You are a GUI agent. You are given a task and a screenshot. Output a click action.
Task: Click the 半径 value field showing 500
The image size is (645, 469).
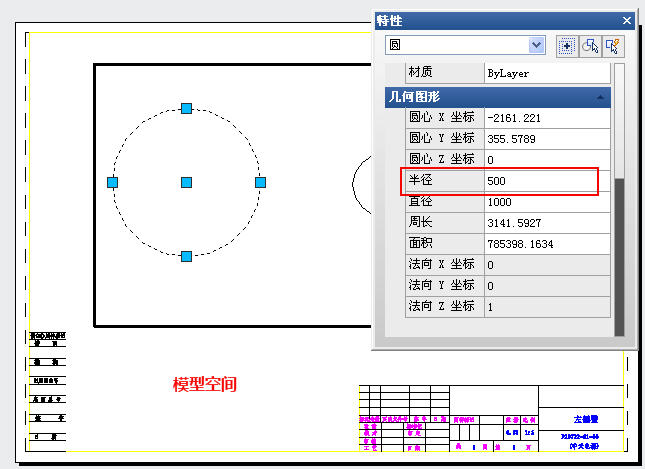click(x=546, y=181)
